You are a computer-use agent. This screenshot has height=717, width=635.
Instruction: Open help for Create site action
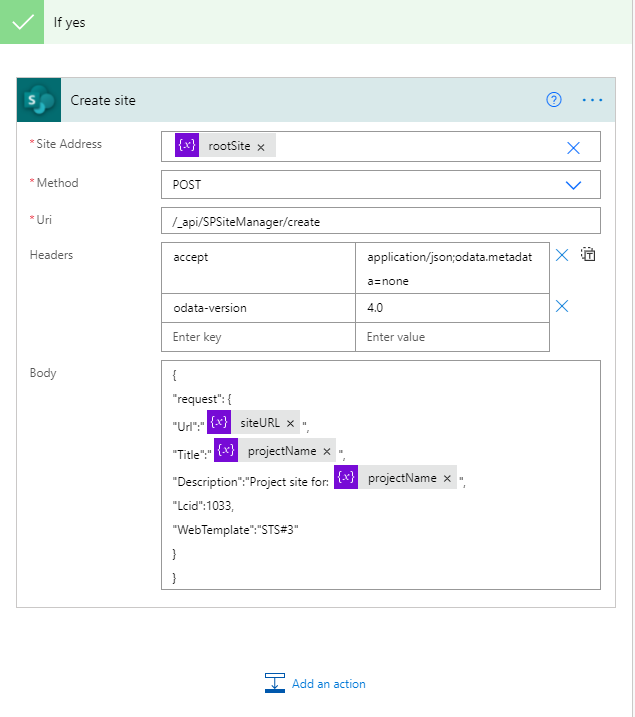tap(554, 100)
